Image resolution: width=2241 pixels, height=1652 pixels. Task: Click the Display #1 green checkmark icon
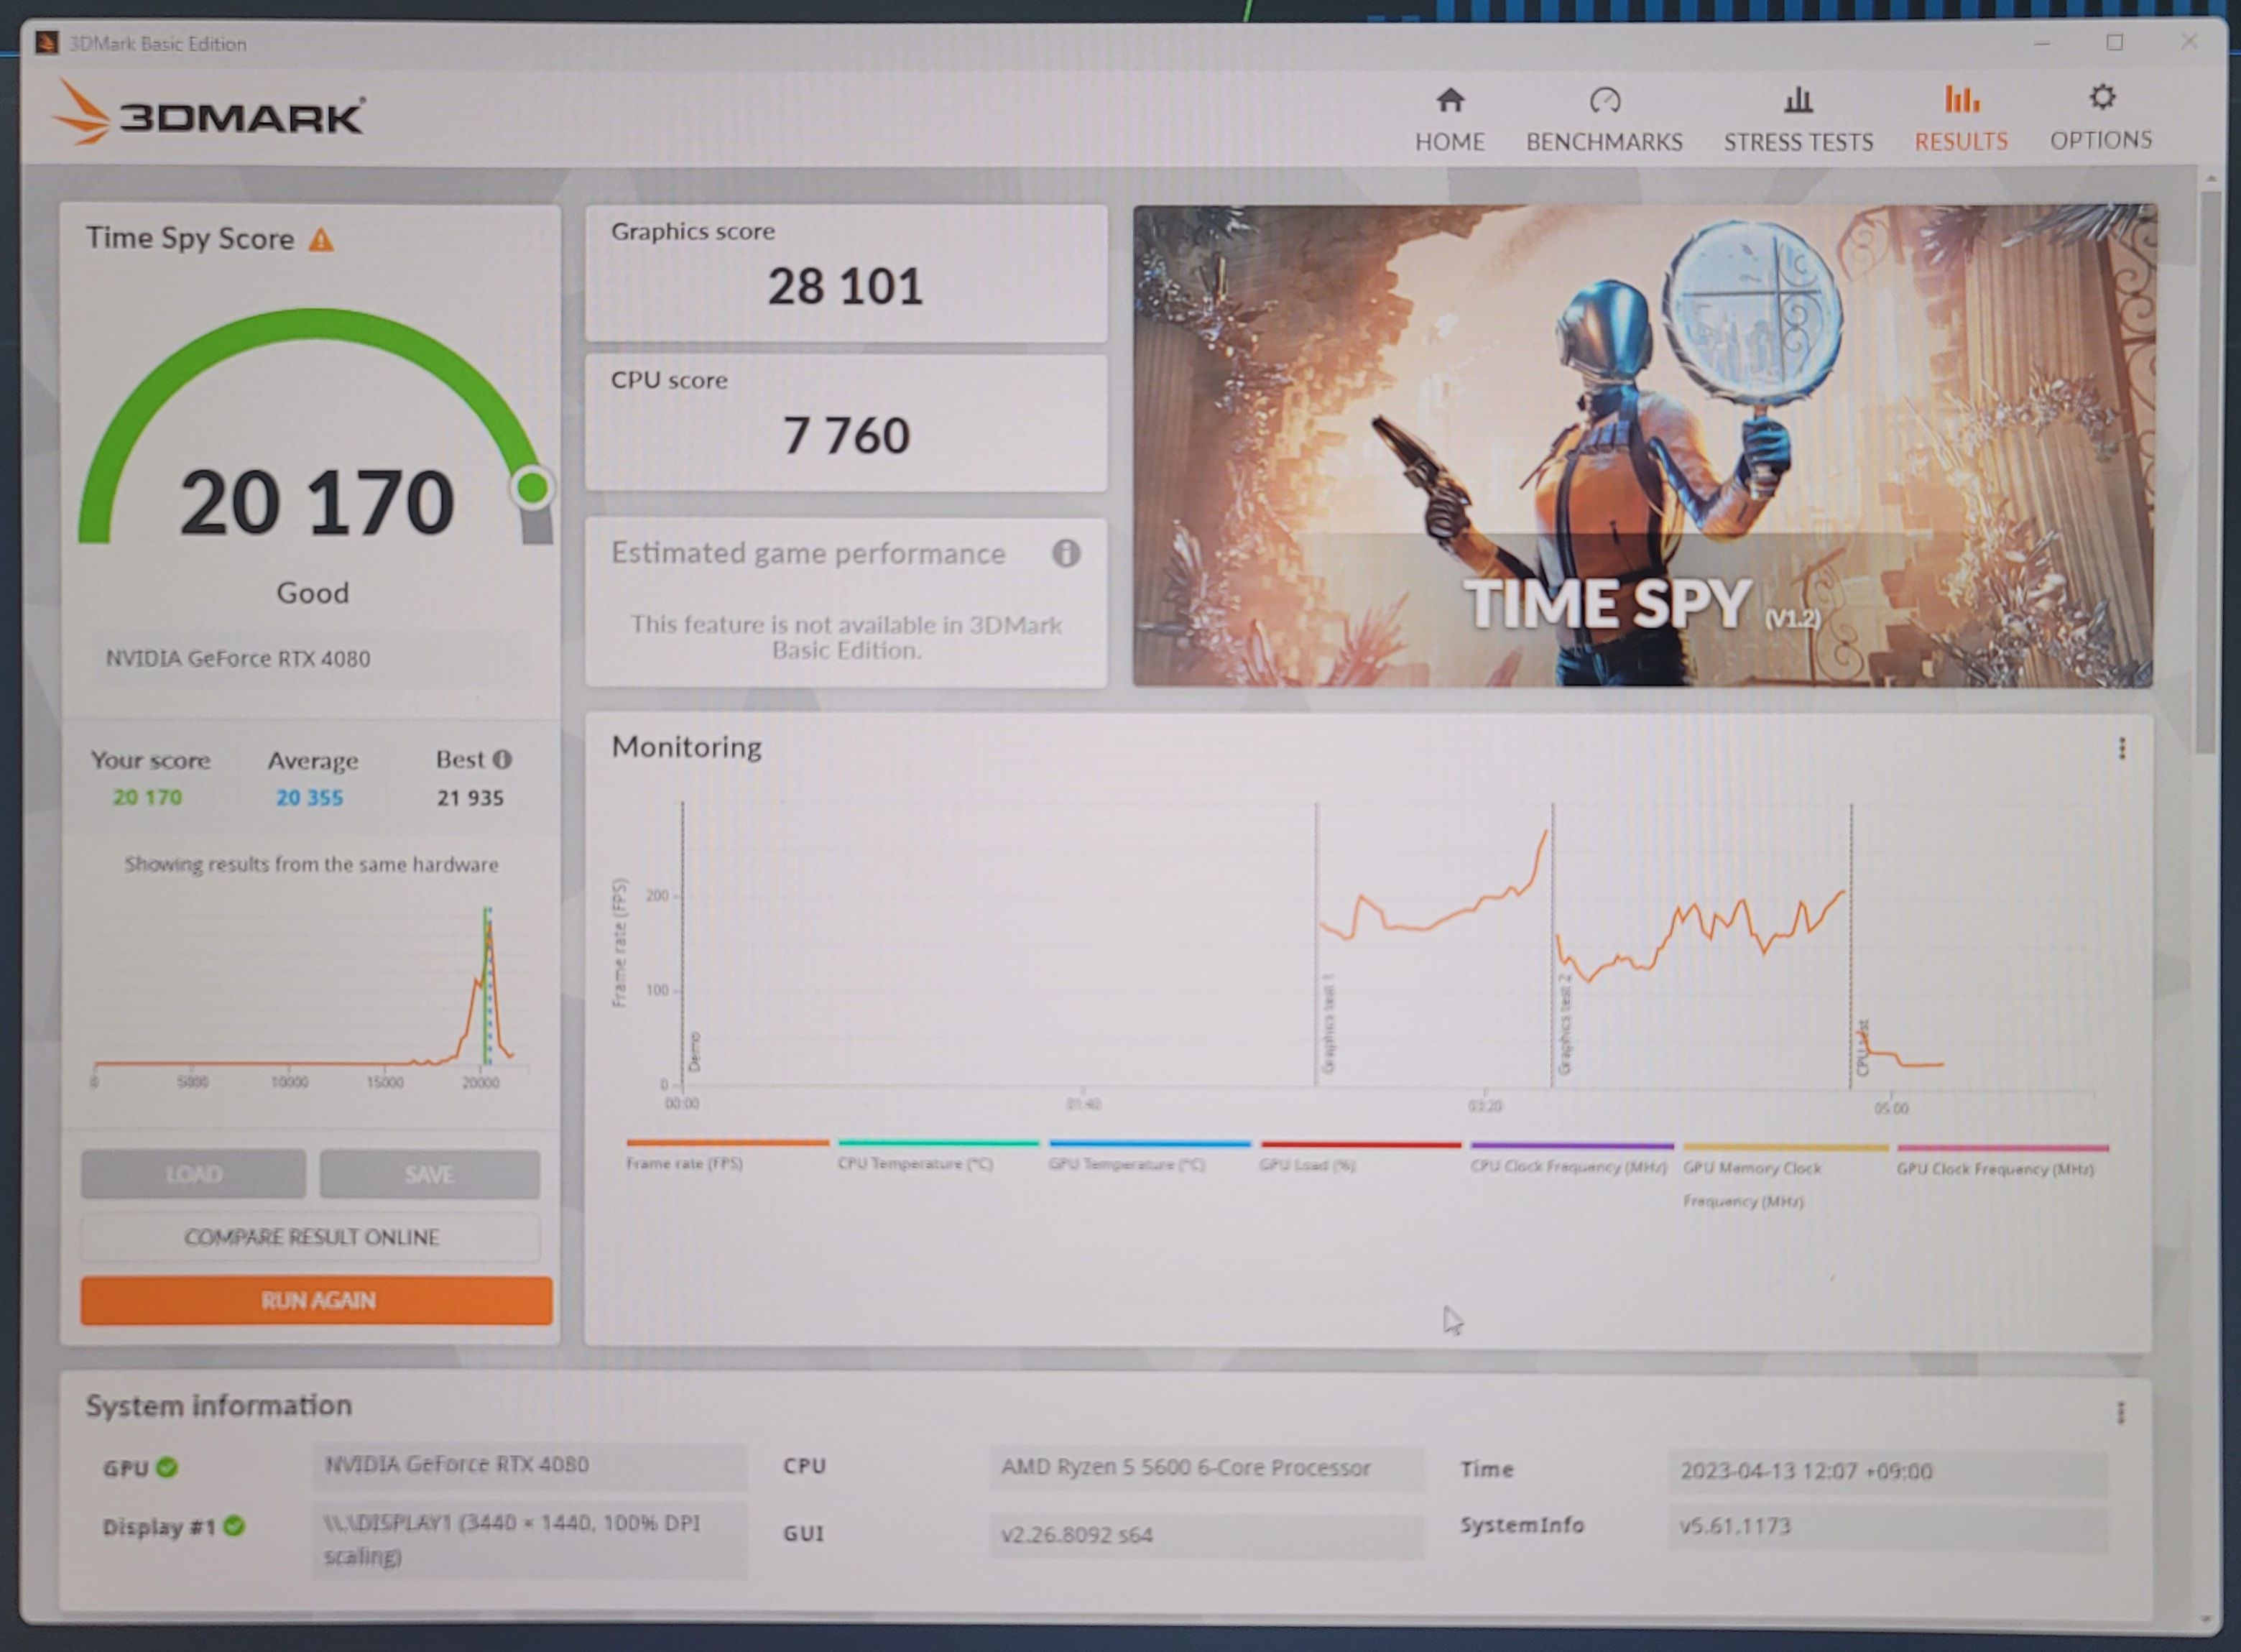[234, 1526]
